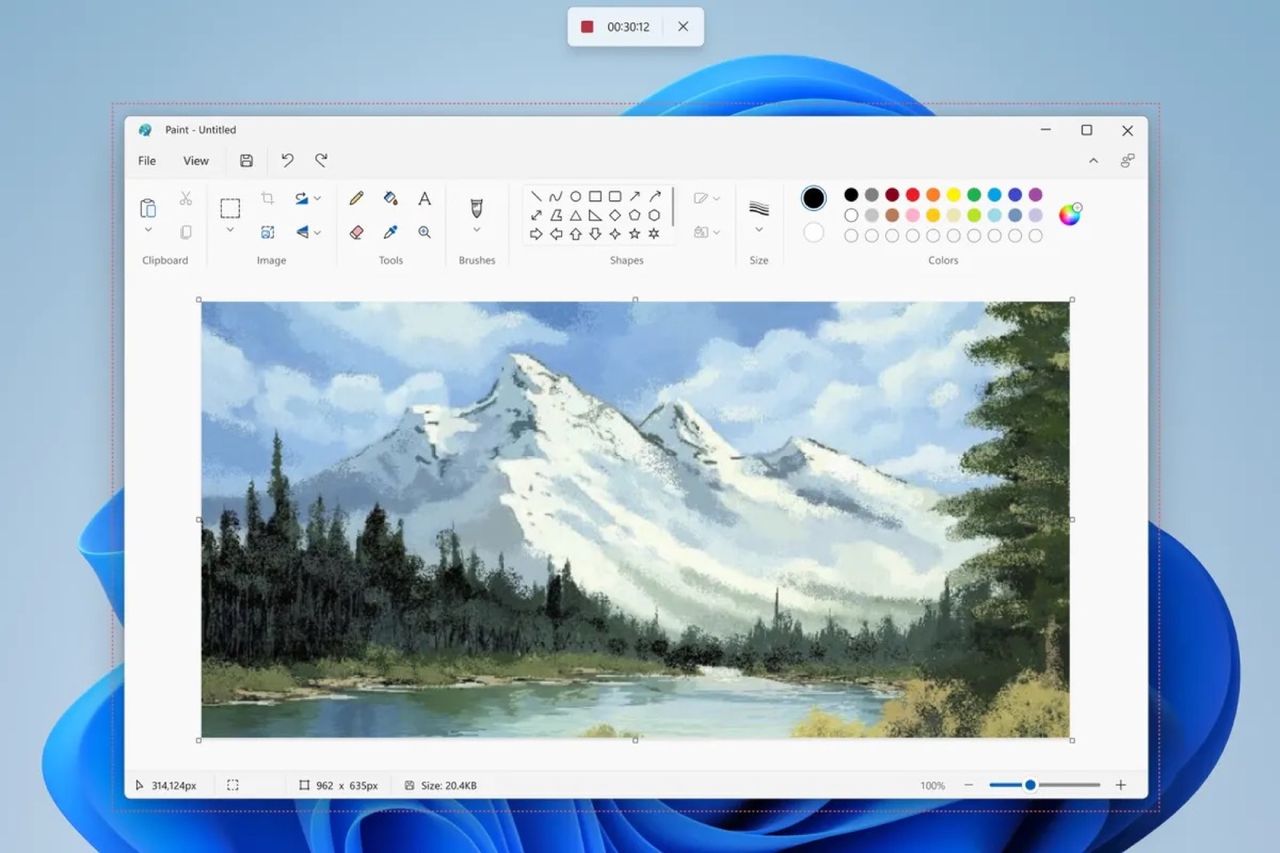Open the Flip dropdown arrow
The width and height of the screenshot is (1280, 853).
click(x=319, y=232)
